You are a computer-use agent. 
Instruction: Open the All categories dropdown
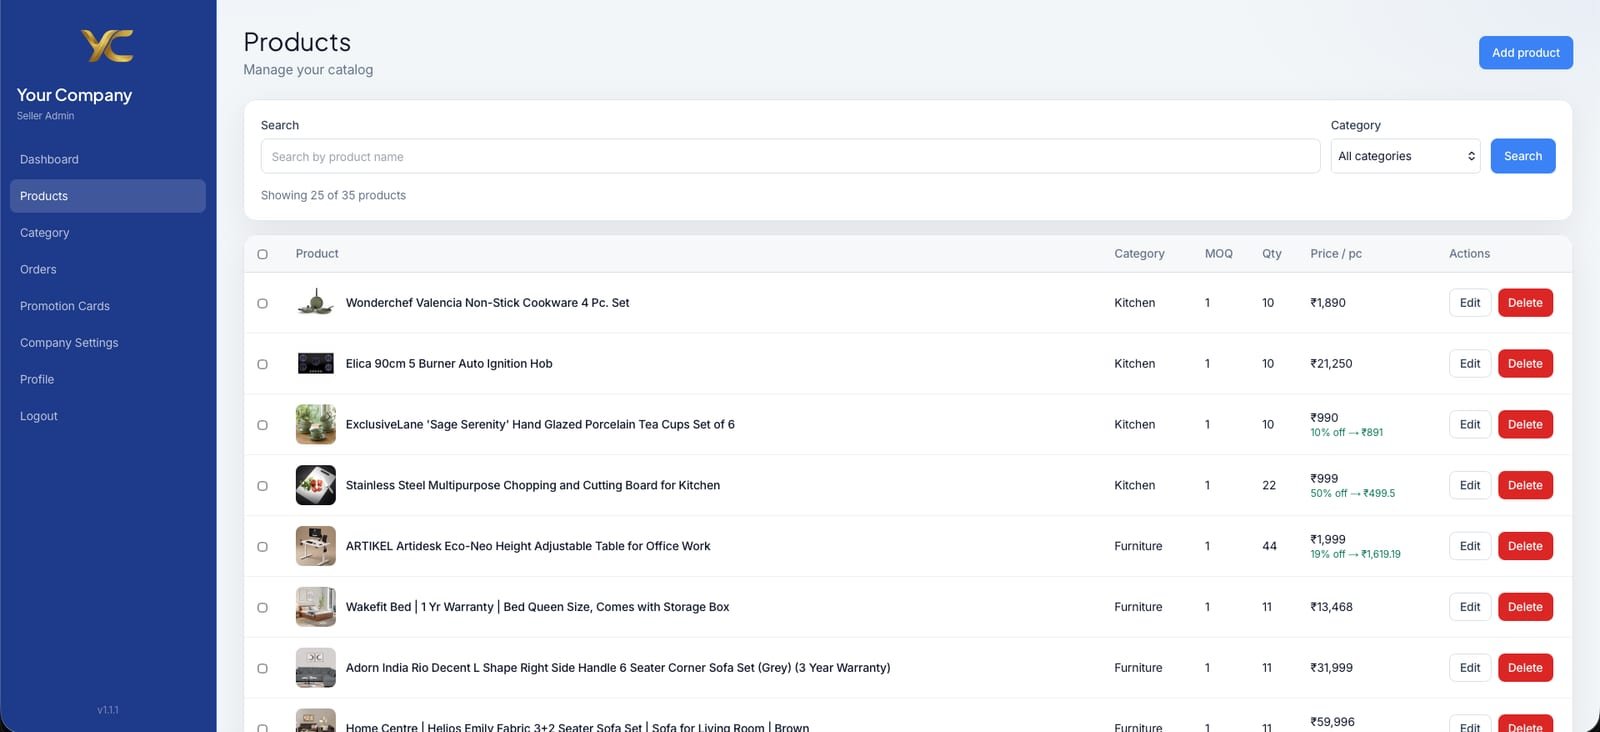pyautogui.click(x=1405, y=156)
